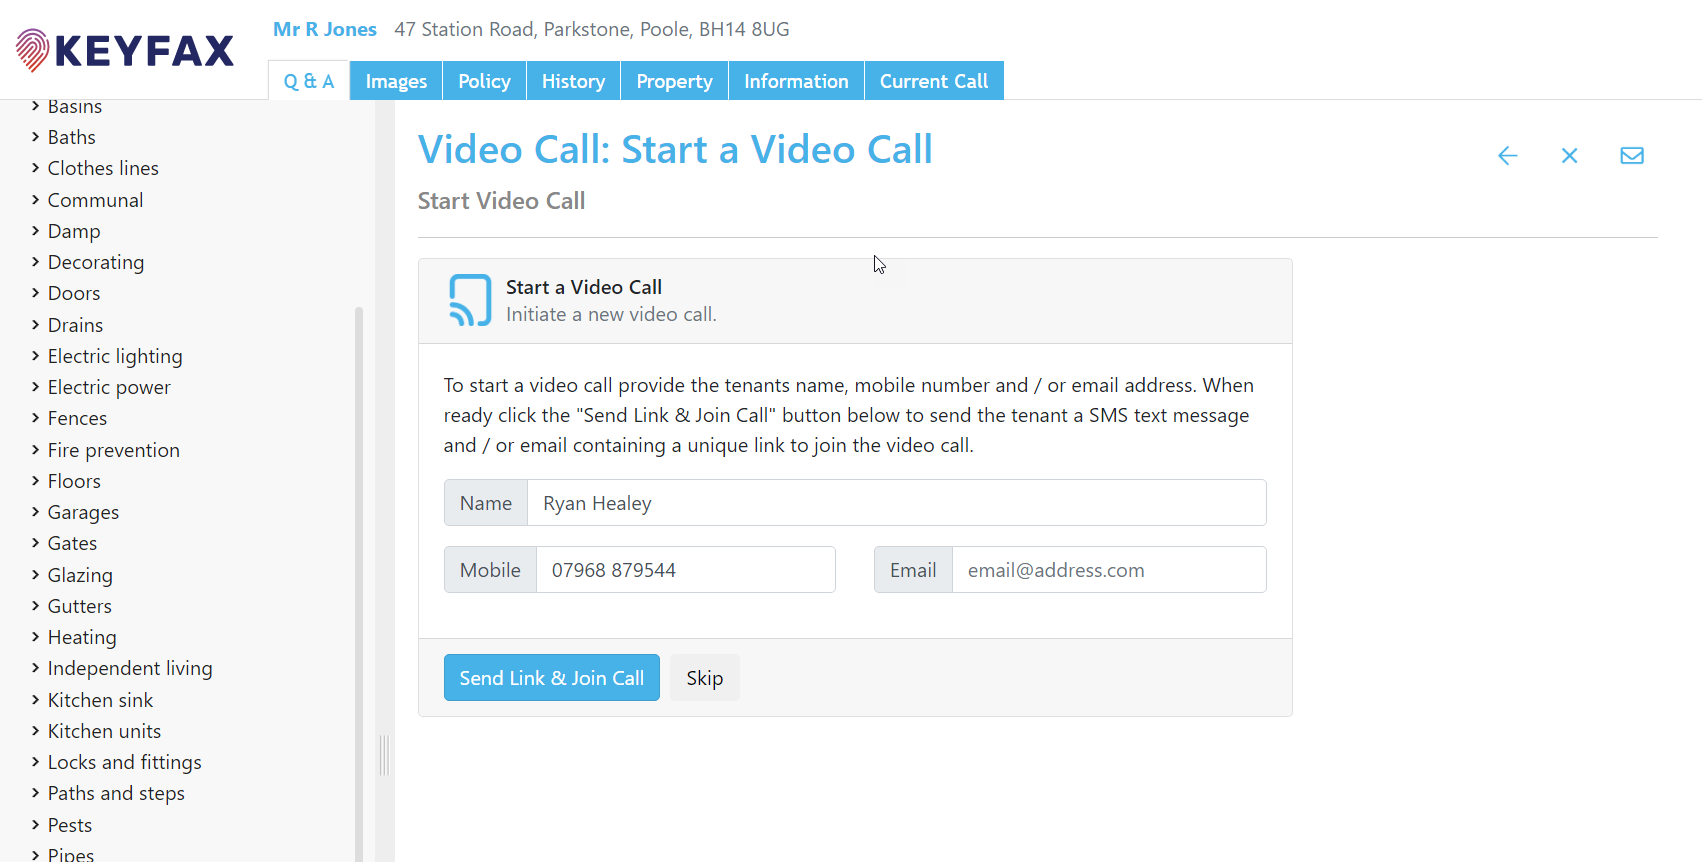Expand the Damp category chevron
The image size is (1702, 862).
pyautogui.click(x=36, y=231)
